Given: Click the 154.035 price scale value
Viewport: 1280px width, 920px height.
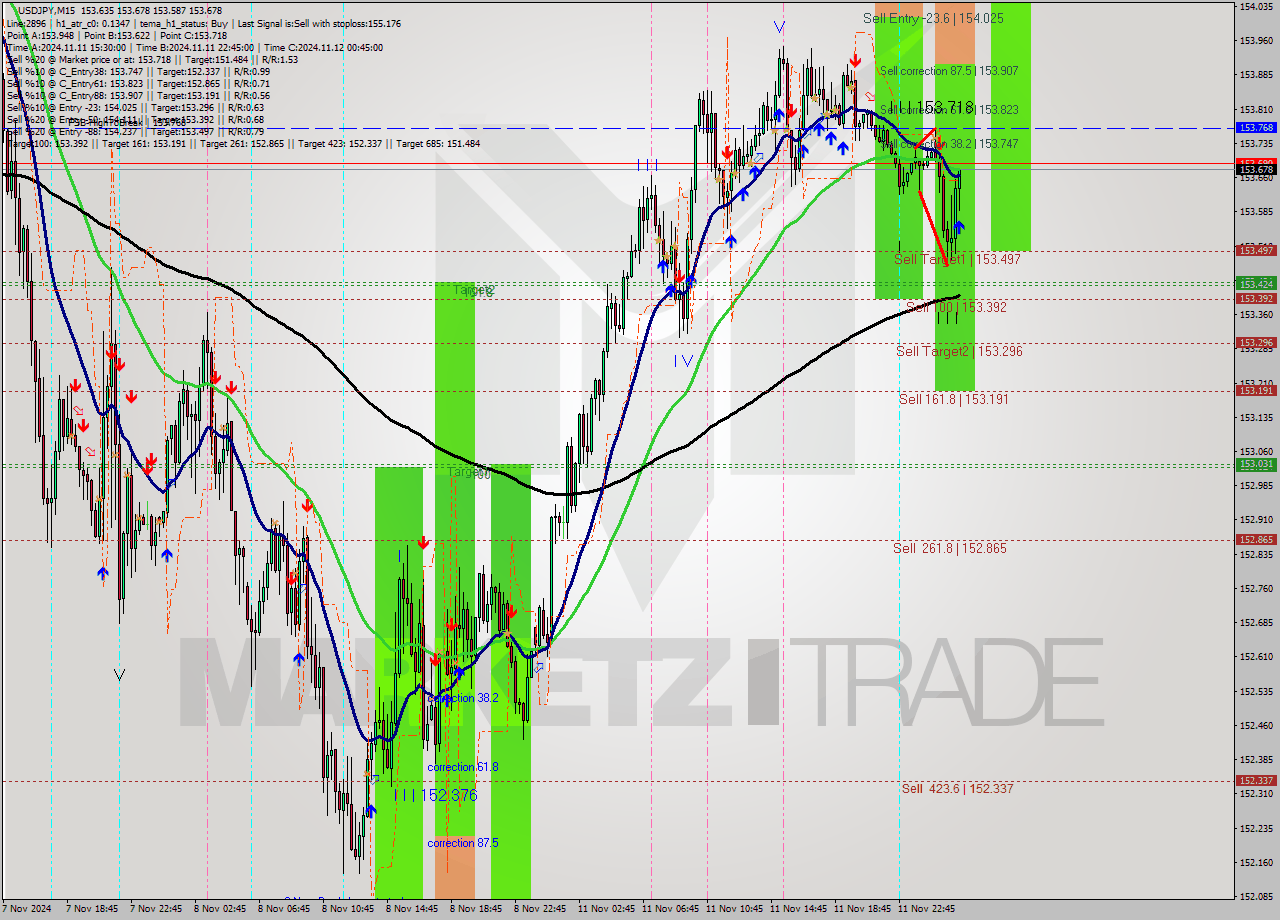Looking at the screenshot, I should pyautogui.click(x=1256, y=6).
